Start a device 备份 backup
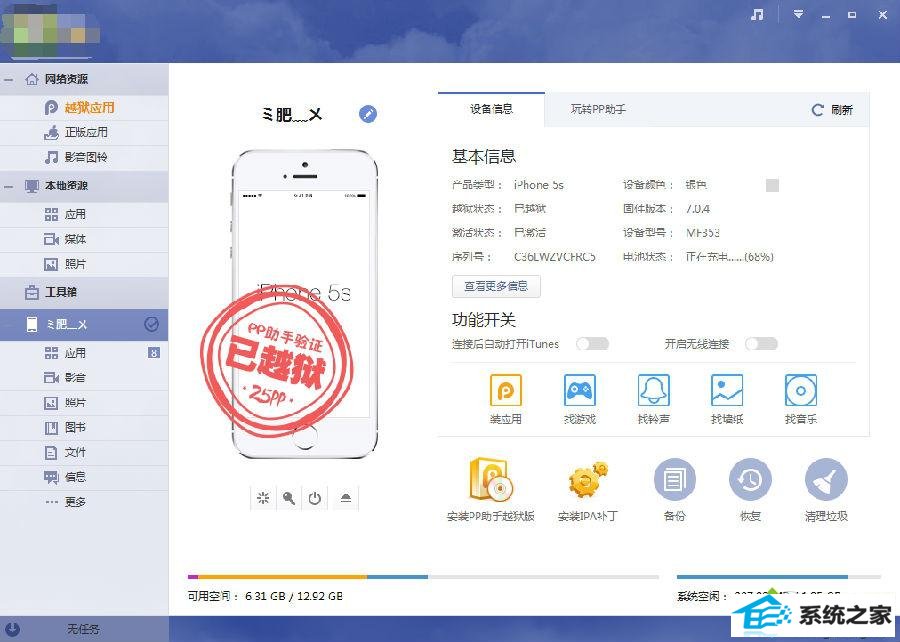 pyautogui.click(x=675, y=480)
